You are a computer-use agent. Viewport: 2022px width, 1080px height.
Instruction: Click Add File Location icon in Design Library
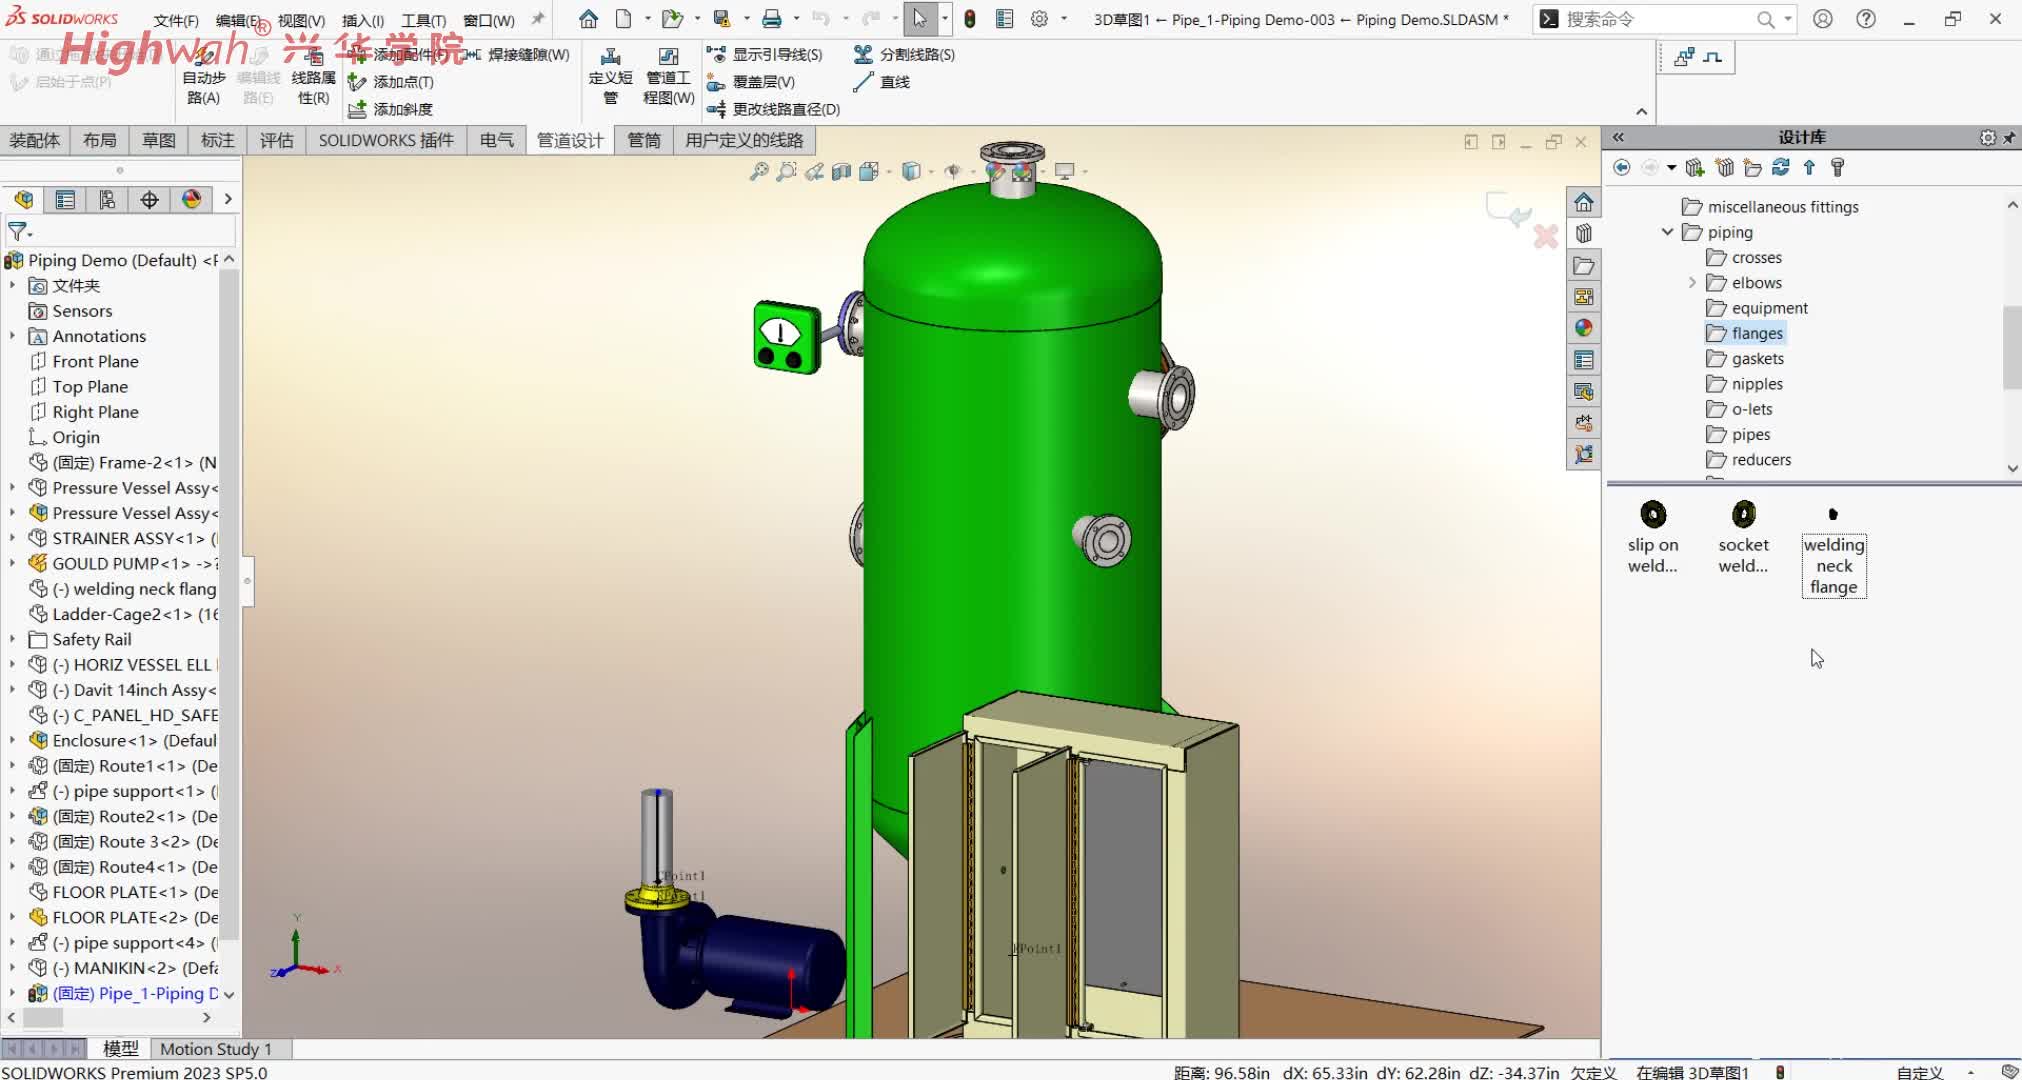pos(1725,168)
